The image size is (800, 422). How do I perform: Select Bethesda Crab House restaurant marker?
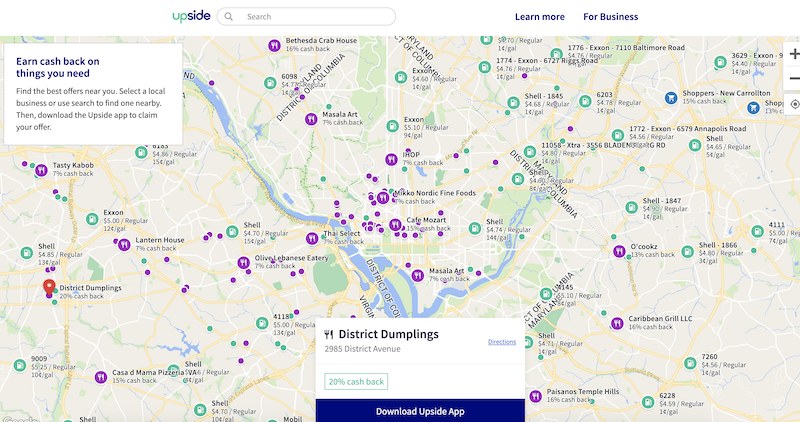coord(274,45)
